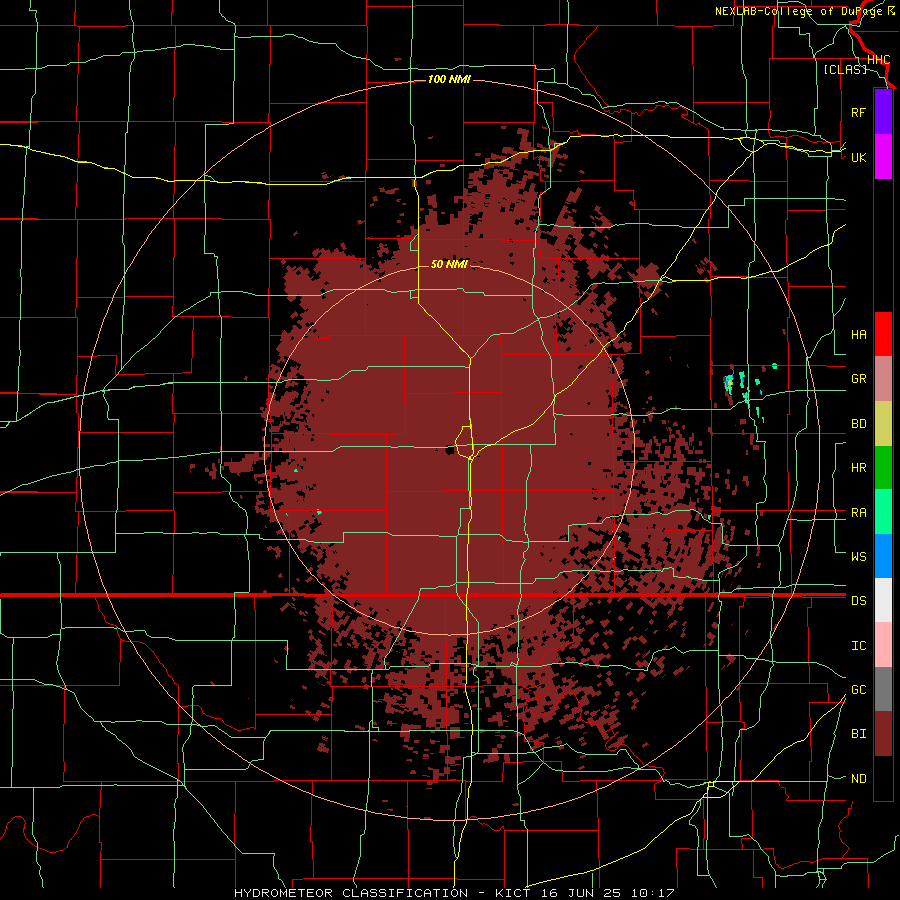Click the HR legend label
The height and width of the screenshot is (900, 900).
858,468
